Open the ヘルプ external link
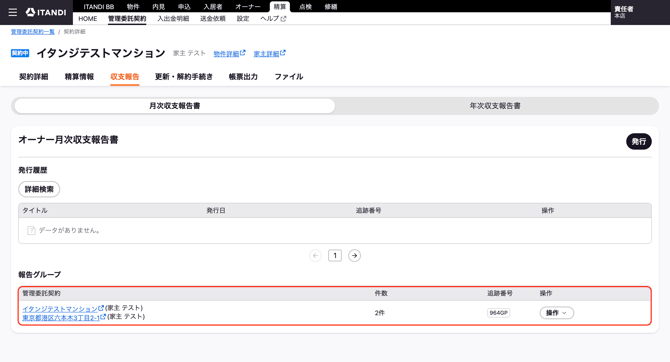Viewport: 670px width, 362px height. (x=273, y=18)
